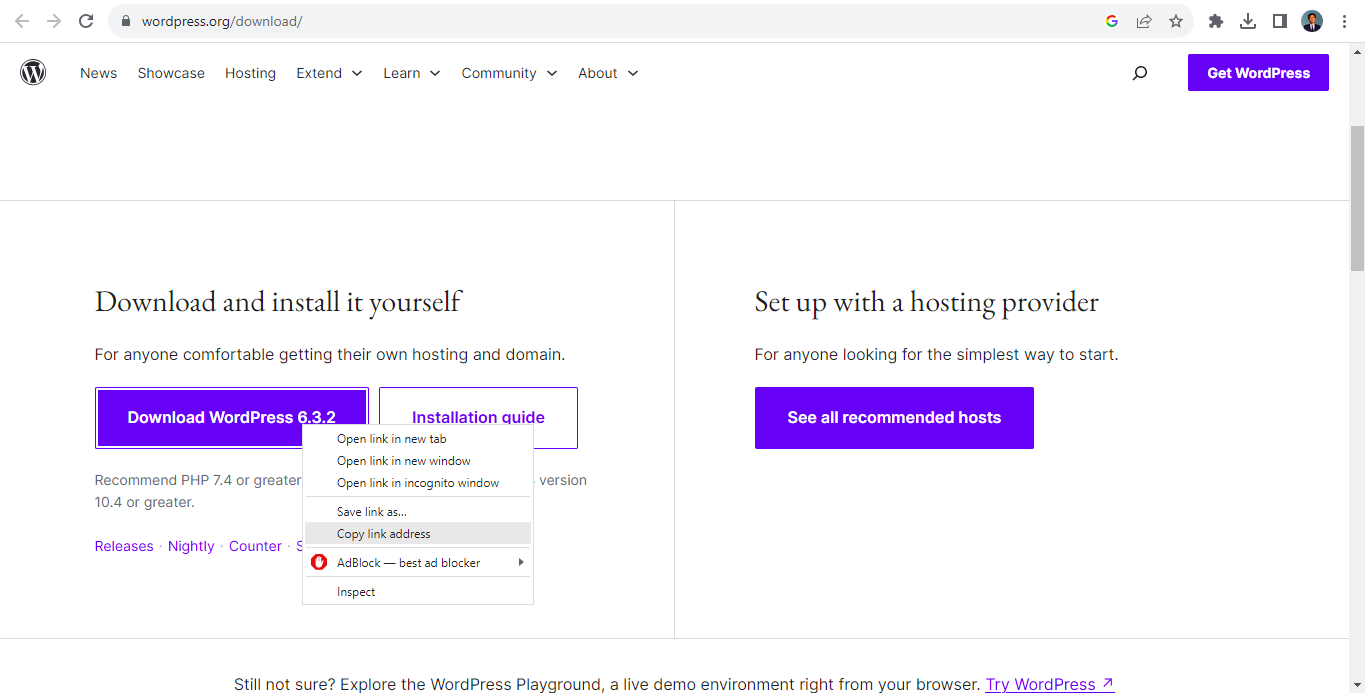Expand the Community menu chevron
This screenshot has height=693, width=1365.
pos(551,73)
